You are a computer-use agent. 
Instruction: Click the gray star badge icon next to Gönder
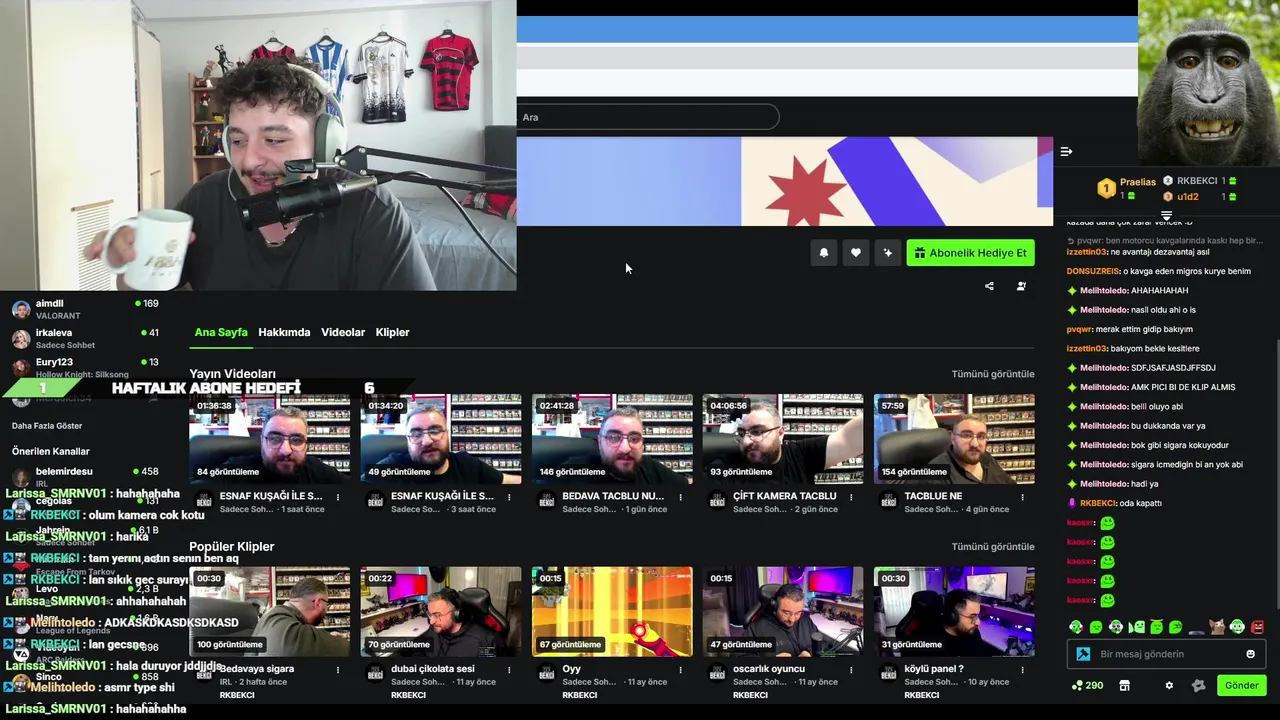pos(1199,685)
